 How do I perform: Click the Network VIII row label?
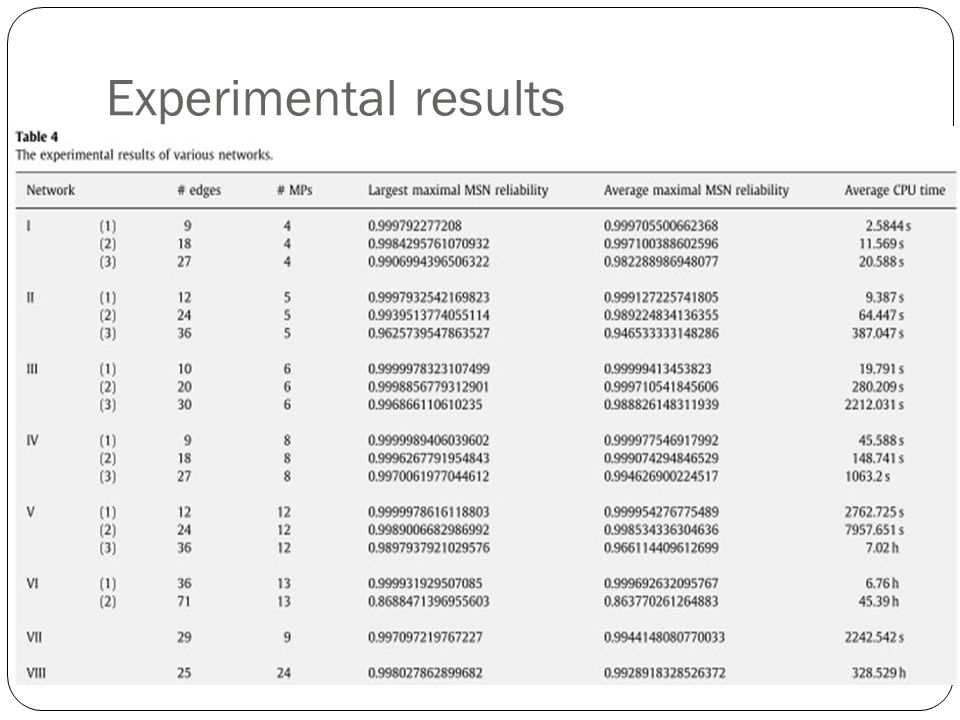coord(36,673)
